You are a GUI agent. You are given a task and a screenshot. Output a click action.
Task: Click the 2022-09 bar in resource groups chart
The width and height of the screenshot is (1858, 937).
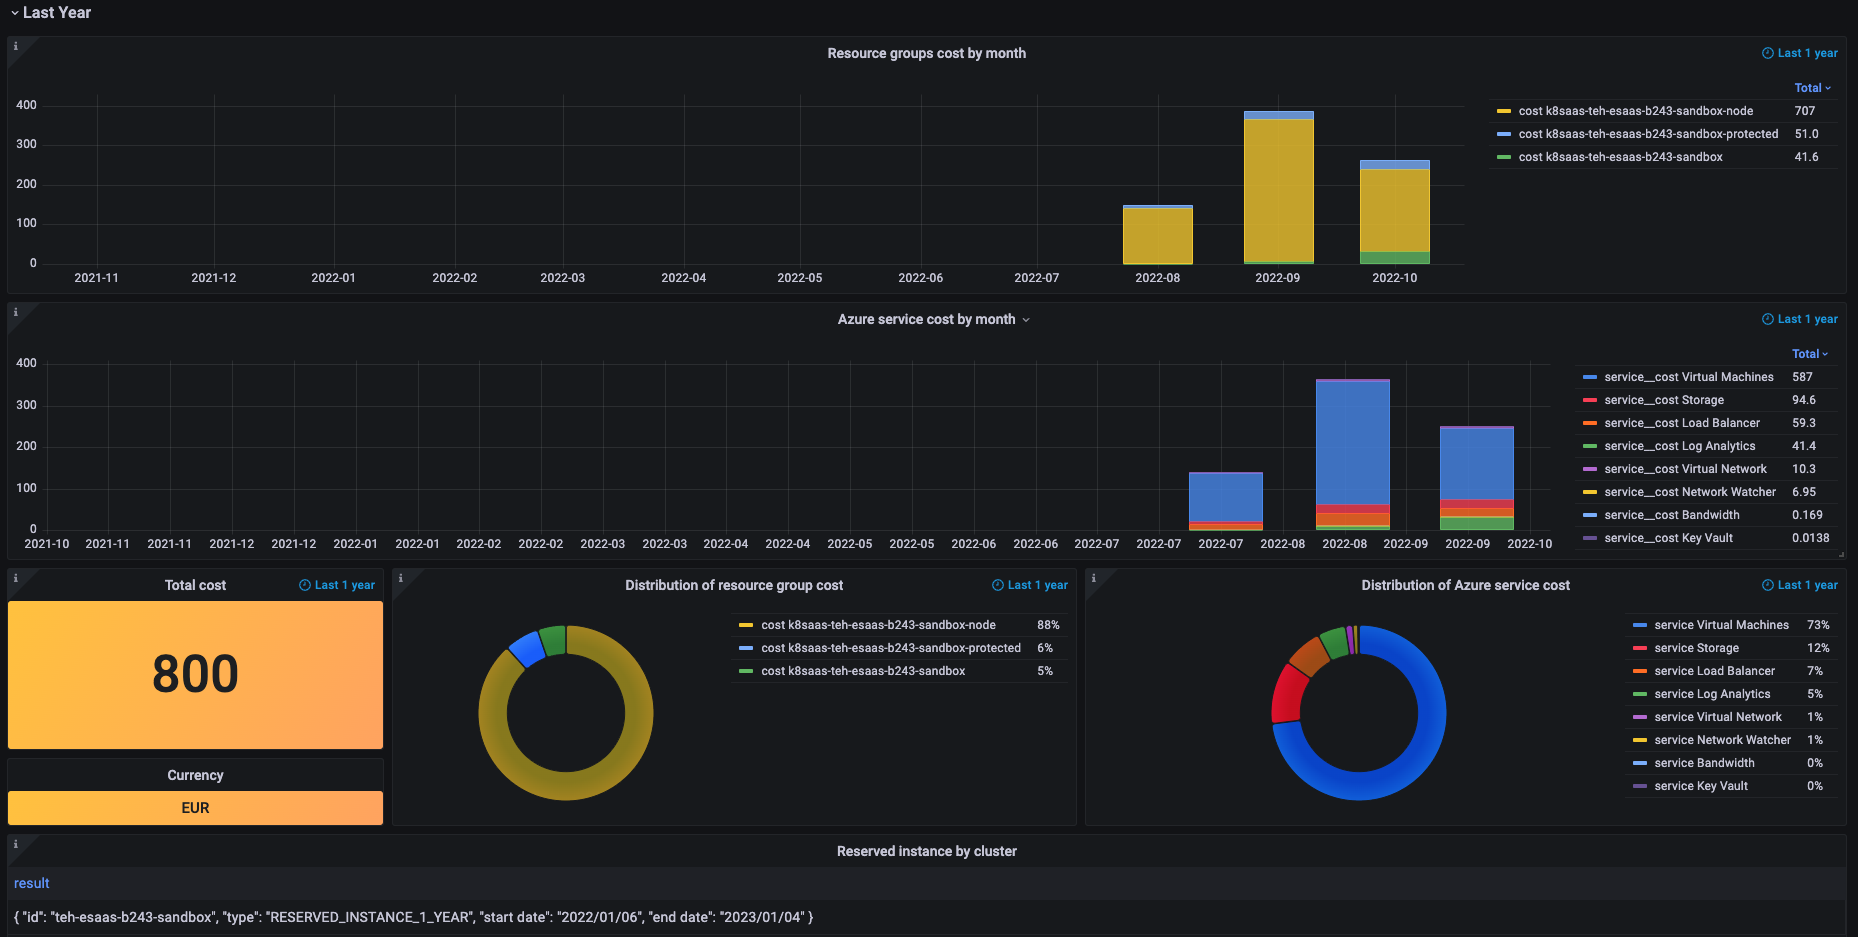click(1278, 190)
